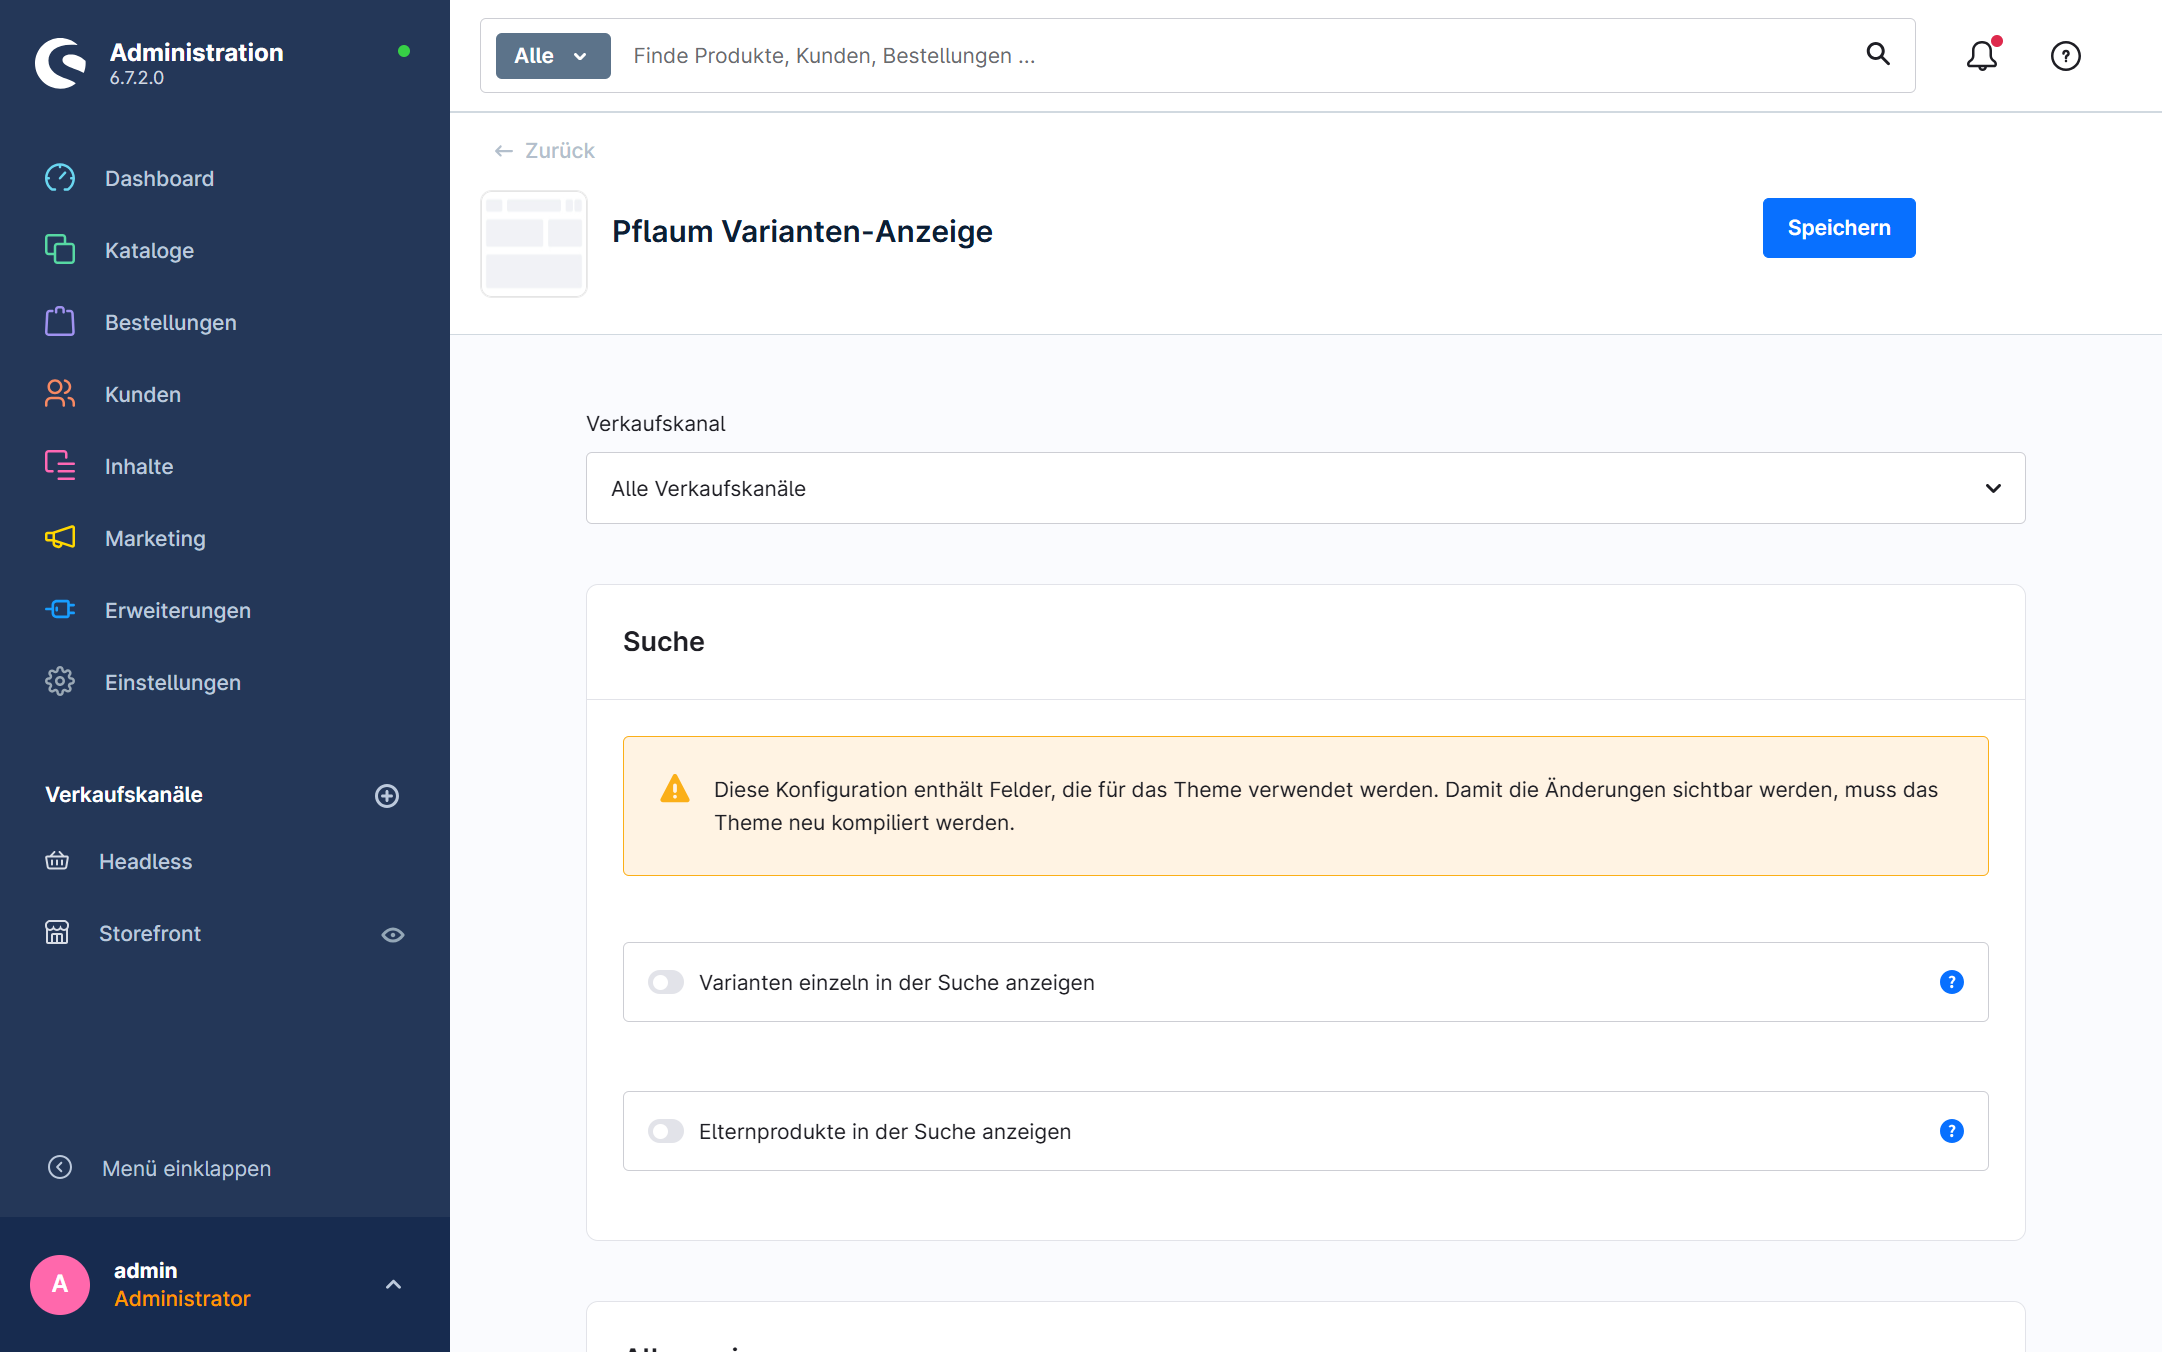This screenshot has height=1352, width=2162.
Task: Click the help question mark icon in header
Action: point(2065,56)
